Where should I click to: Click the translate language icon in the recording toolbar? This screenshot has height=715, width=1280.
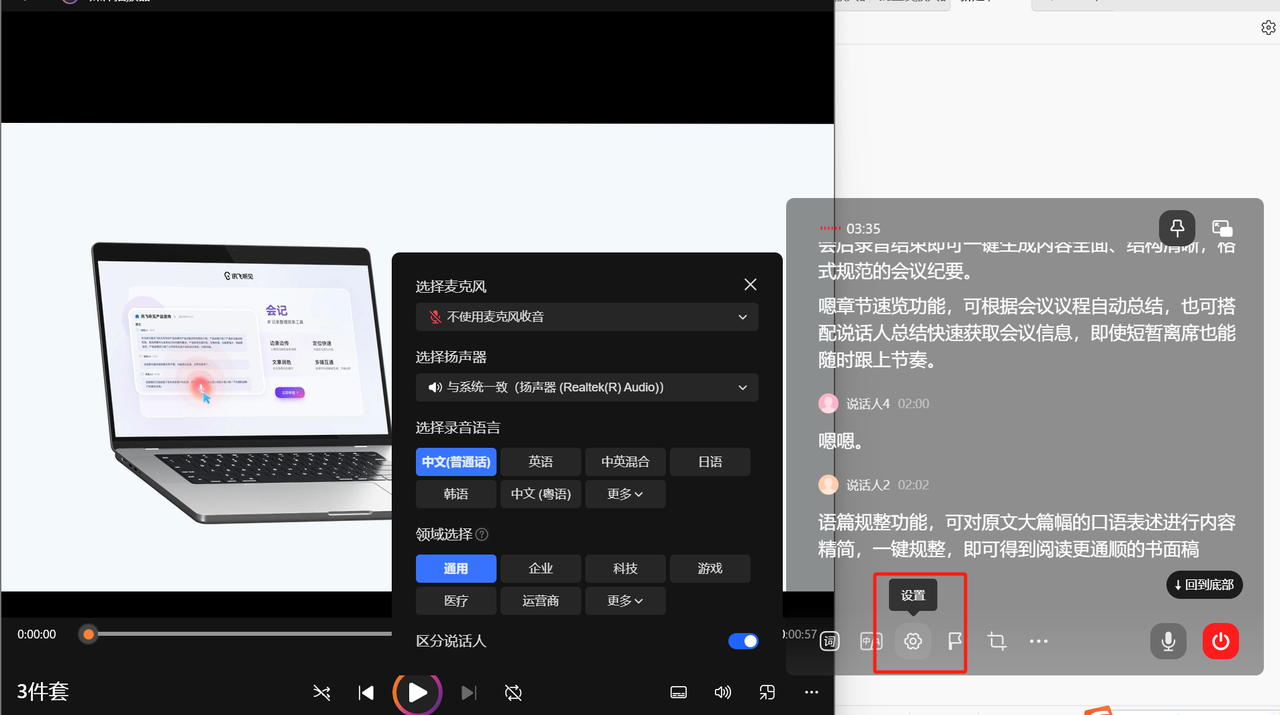pos(871,641)
